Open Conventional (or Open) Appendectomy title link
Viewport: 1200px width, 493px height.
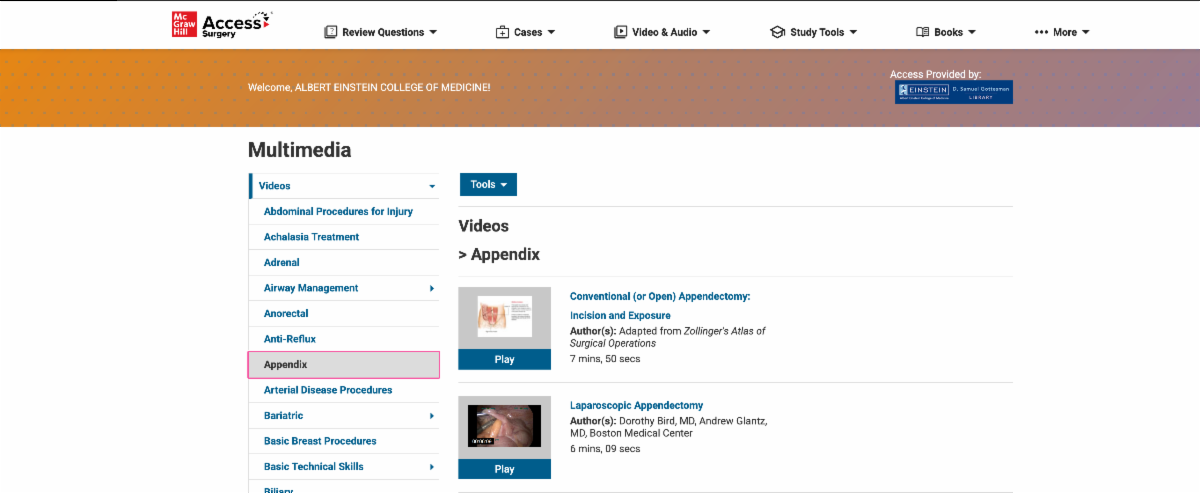[x=659, y=296]
